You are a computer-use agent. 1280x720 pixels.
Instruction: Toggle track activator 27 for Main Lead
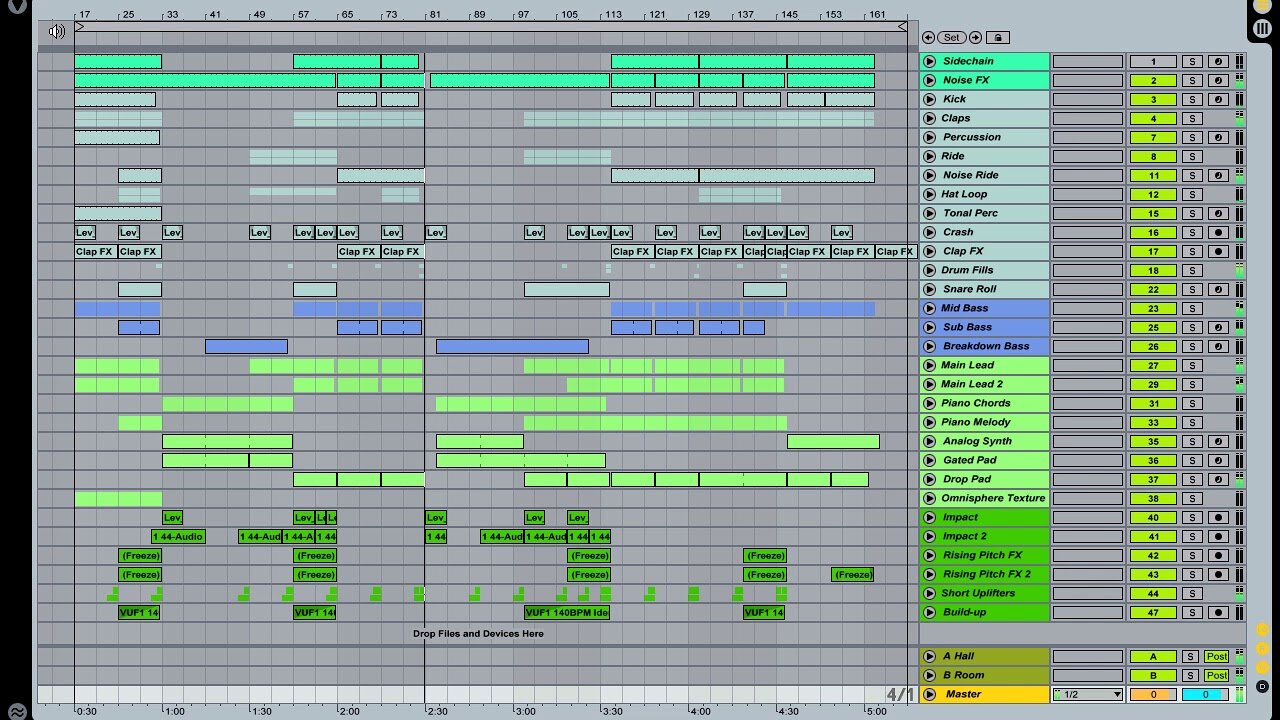click(x=1153, y=365)
